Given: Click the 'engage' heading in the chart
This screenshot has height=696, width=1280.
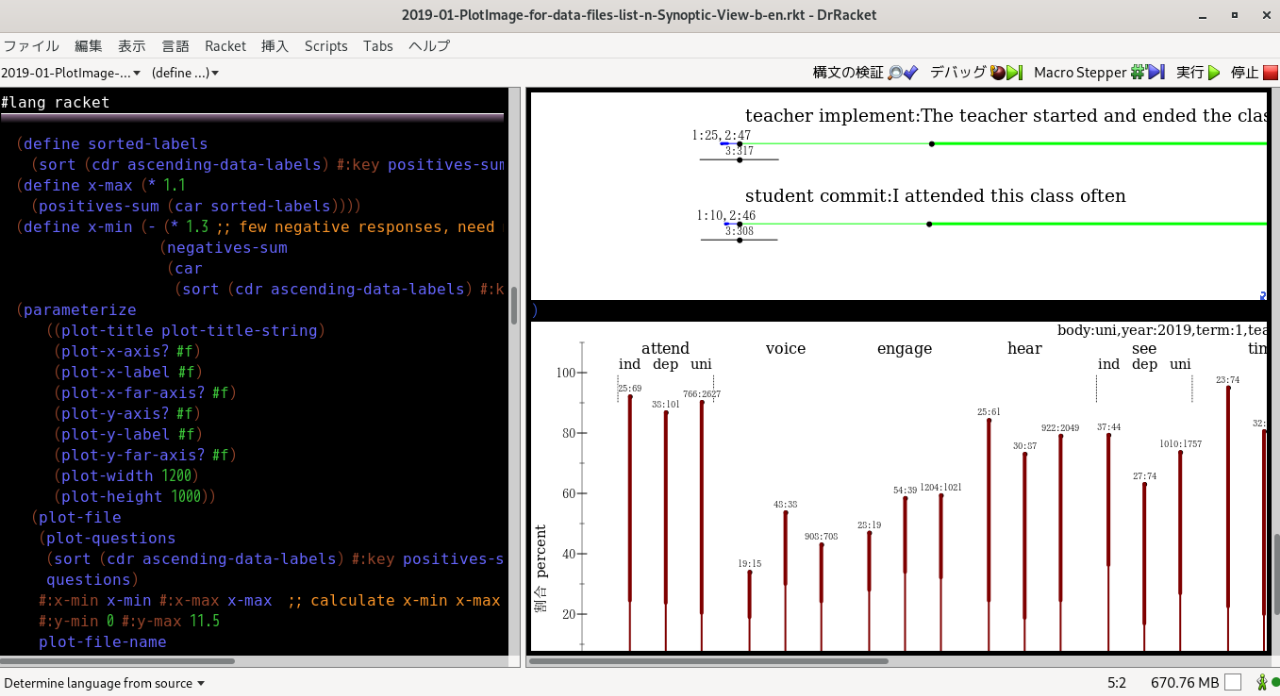Looking at the screenshot, I should pyautogui.click(x=904, y=349).
